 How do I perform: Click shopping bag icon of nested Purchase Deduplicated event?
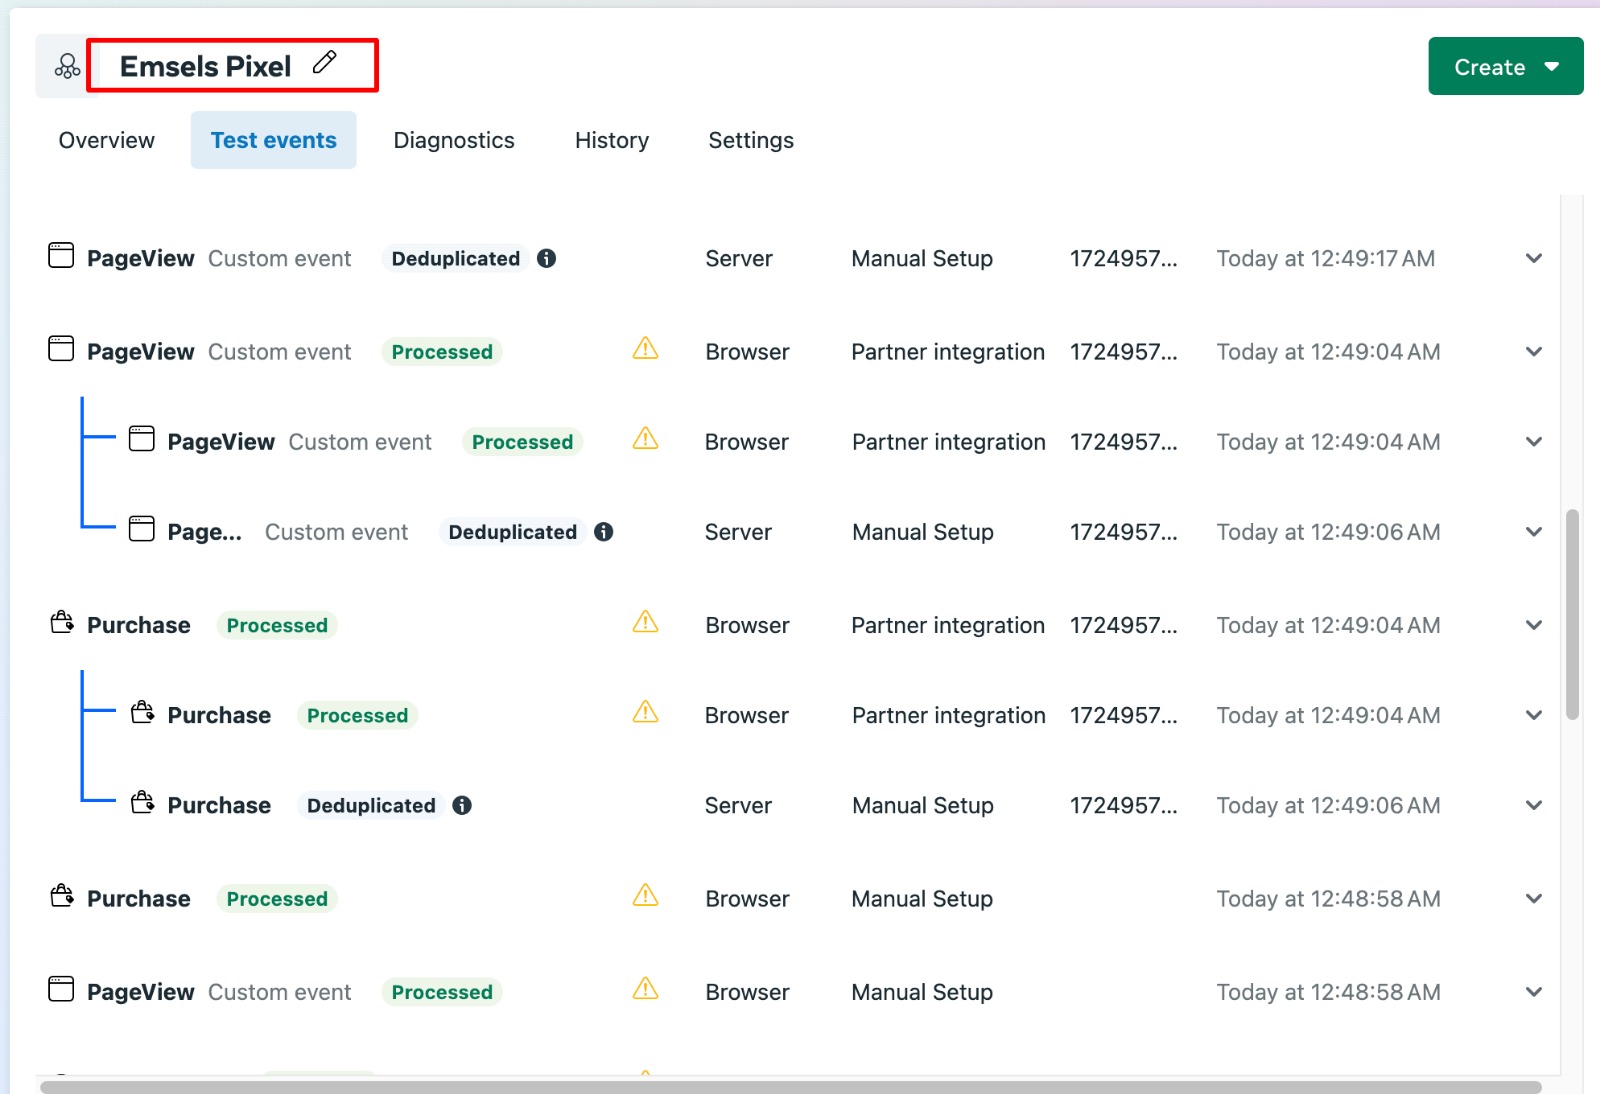[142, 802]
